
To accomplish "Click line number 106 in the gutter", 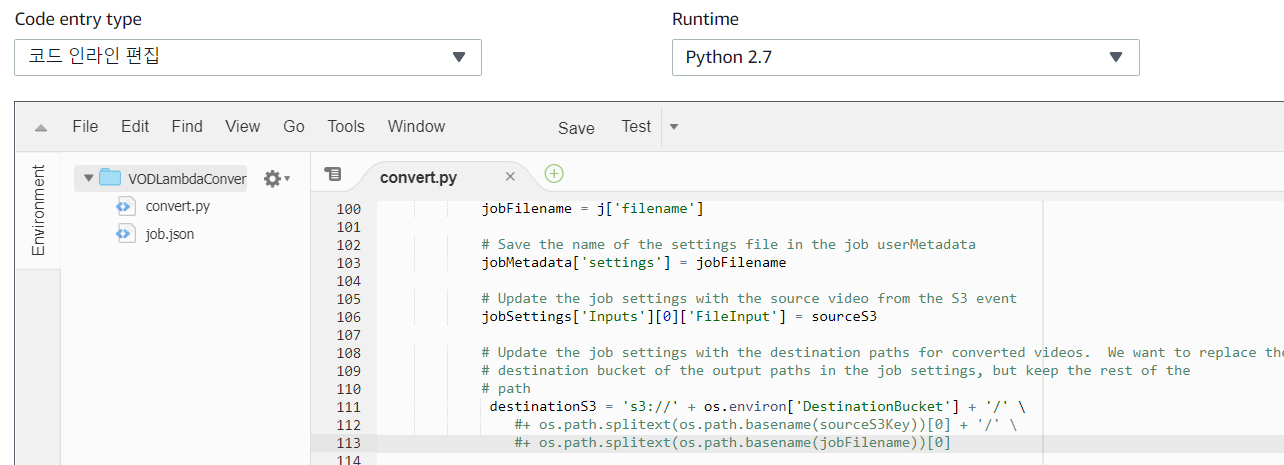I will (x=348, y=317).
